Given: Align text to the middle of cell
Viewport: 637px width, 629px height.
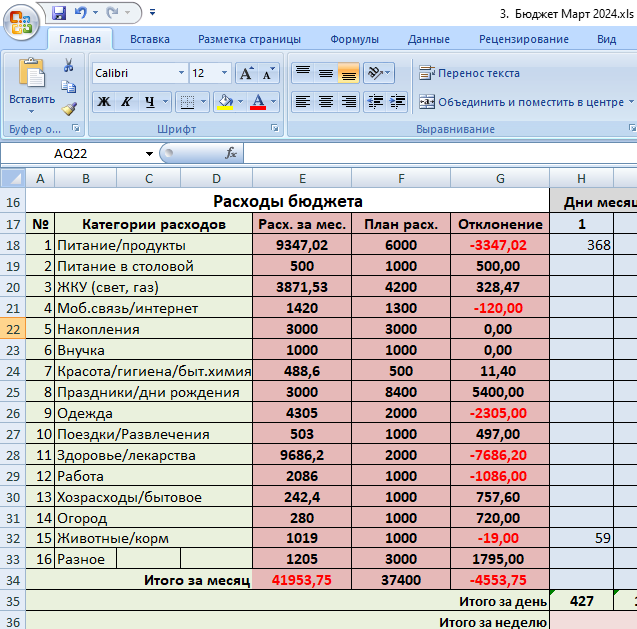Looking at the screenshot, I should tap(326, 73).
